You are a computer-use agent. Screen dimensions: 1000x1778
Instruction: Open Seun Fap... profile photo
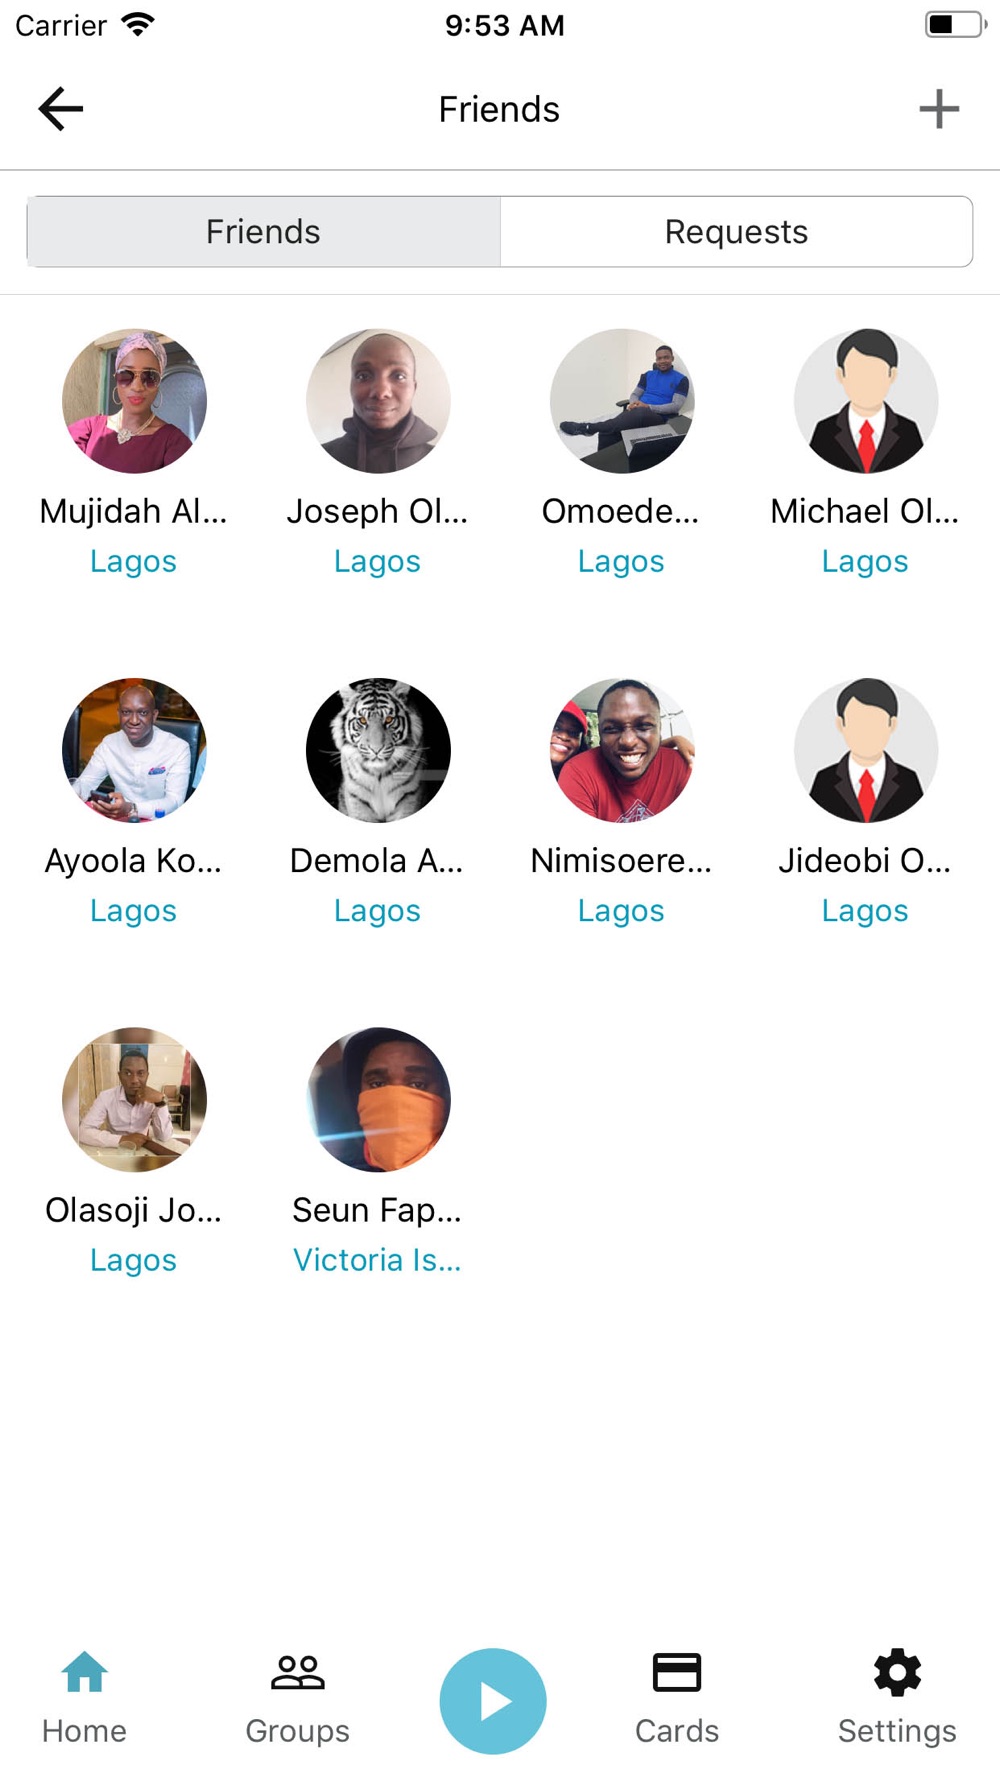[x=378, y=1099]
